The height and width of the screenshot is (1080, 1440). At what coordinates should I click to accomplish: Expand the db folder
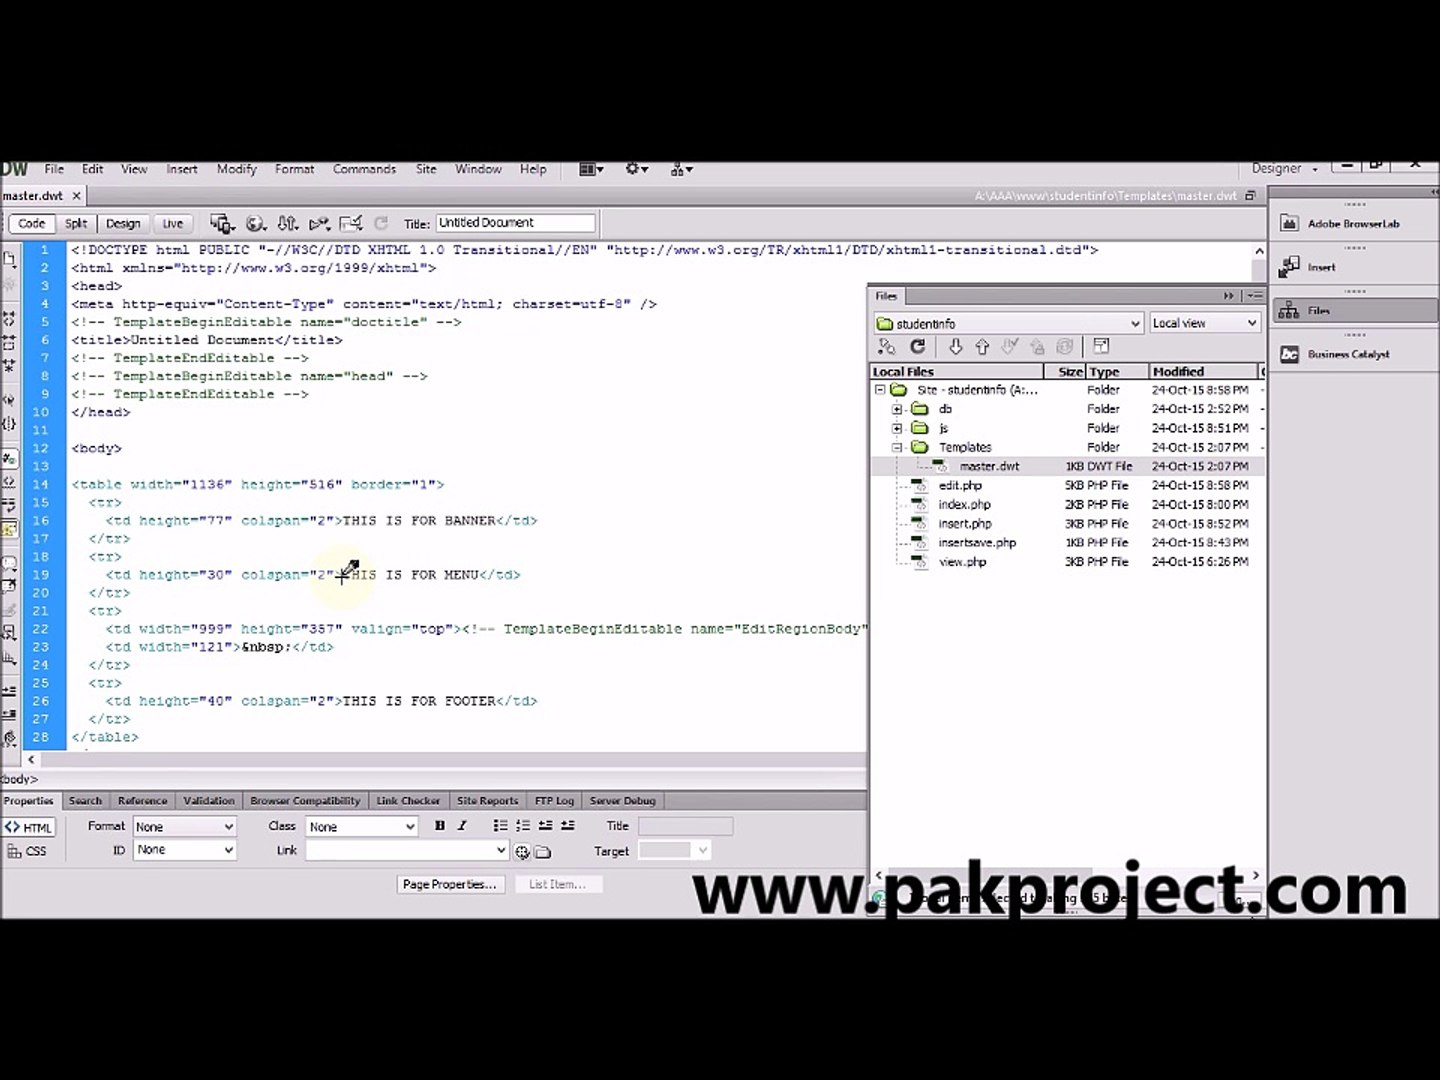897,409
